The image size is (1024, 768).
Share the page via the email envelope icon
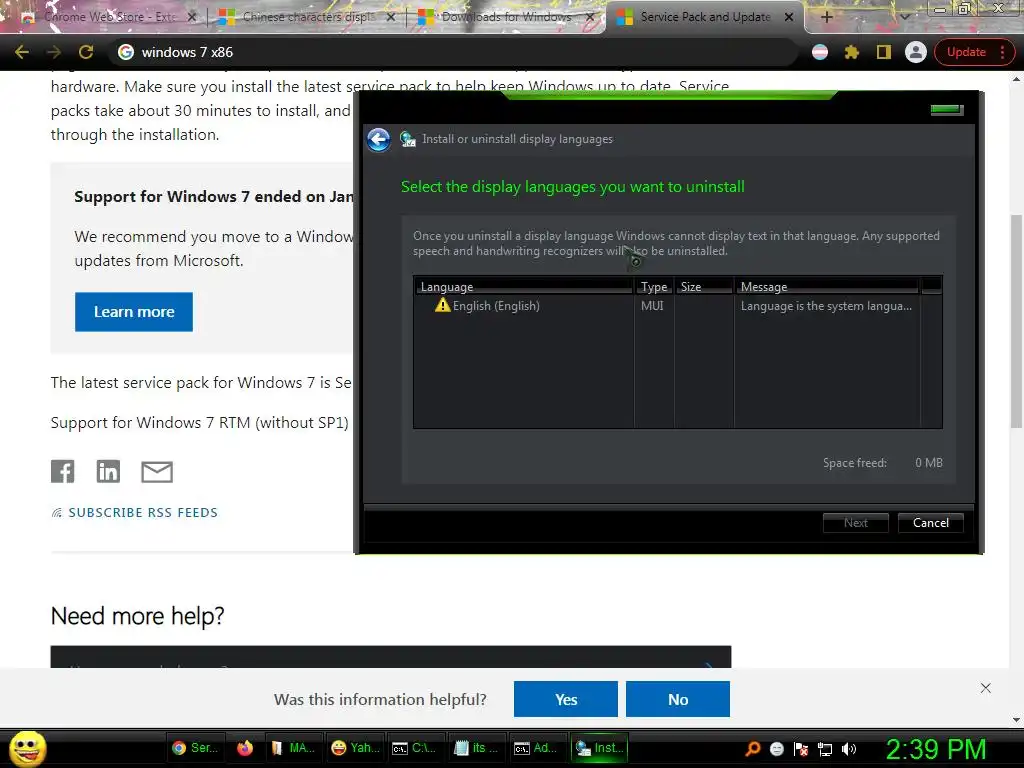tap(157, 472)
